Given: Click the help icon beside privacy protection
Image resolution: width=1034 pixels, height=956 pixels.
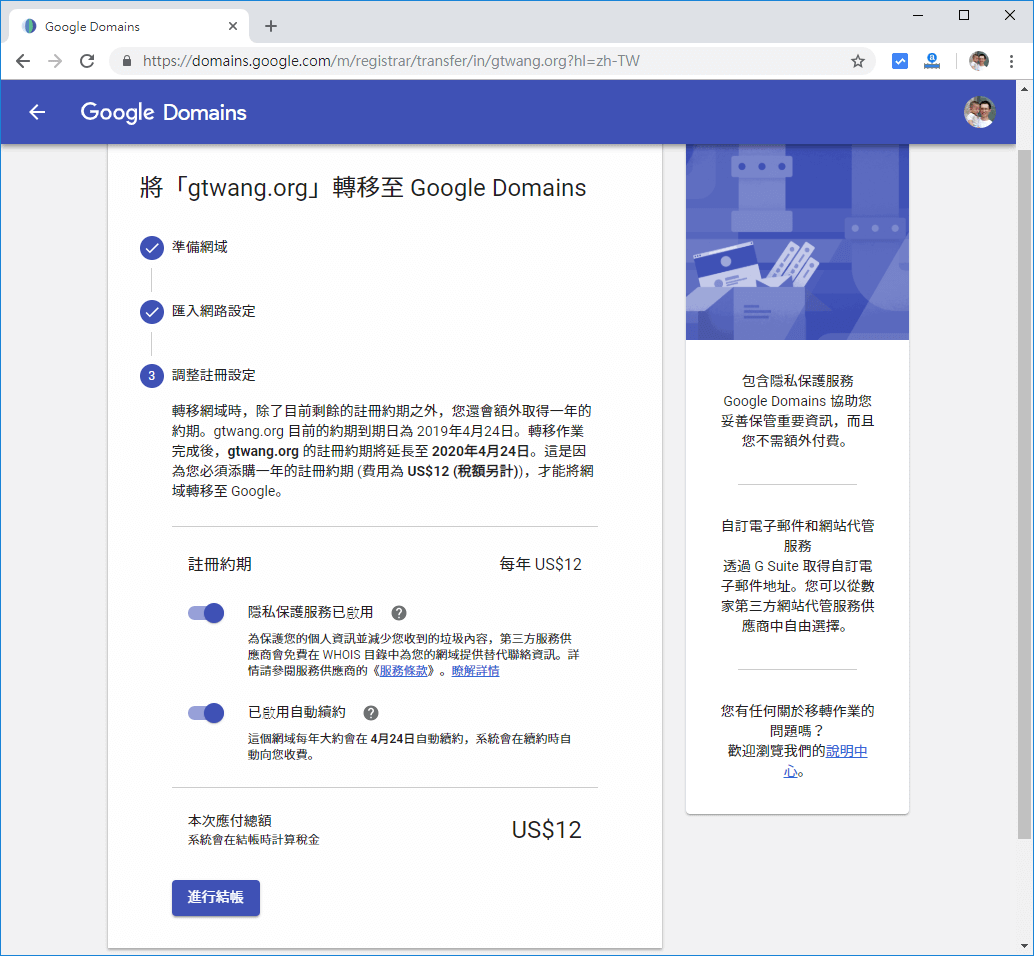Looking at the screenshot, I should click(399, 613).
